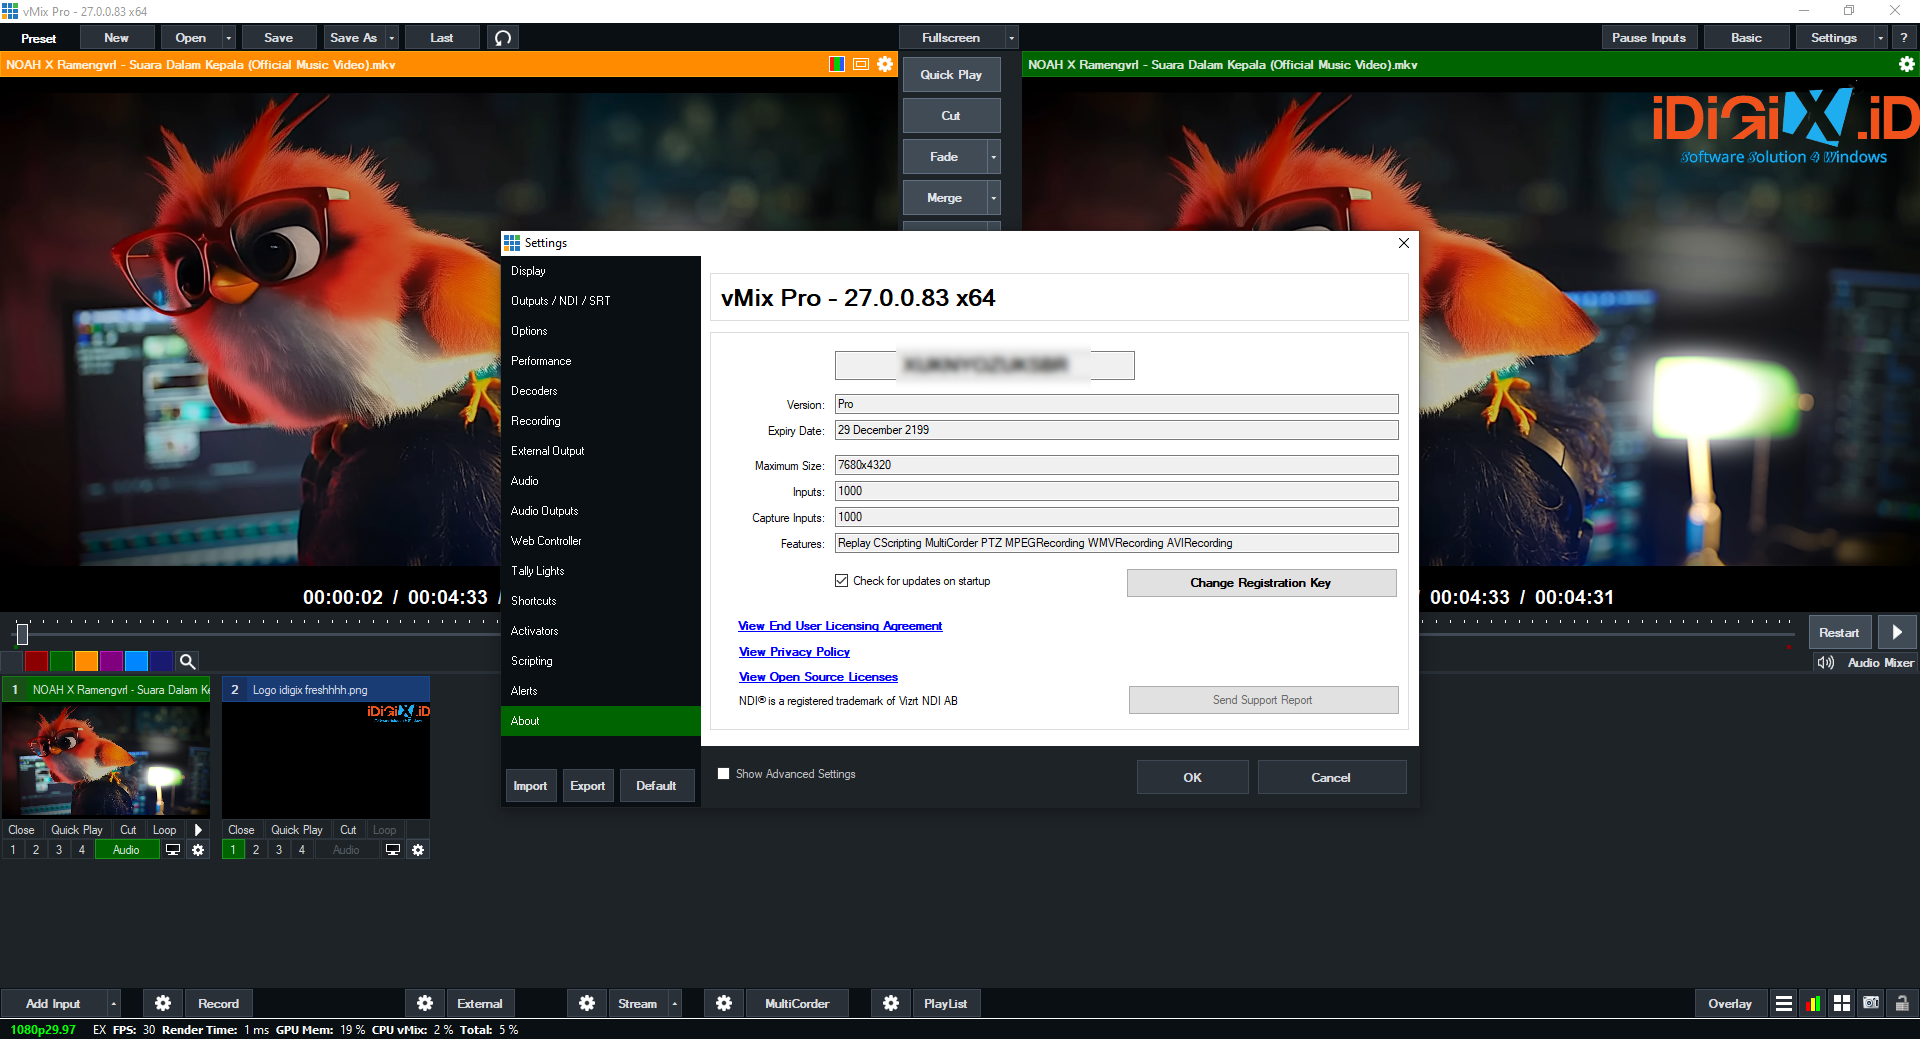Toggle audio meters bar-chart icon

tap(1813, 1003)
